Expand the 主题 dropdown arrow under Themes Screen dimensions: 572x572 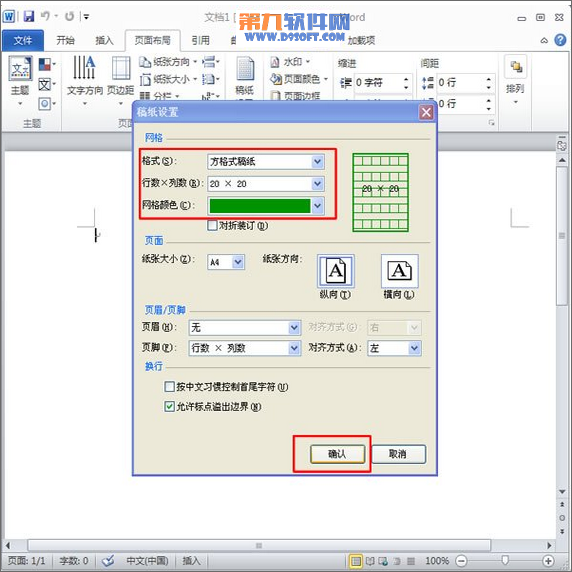click(x=20, y=104)
